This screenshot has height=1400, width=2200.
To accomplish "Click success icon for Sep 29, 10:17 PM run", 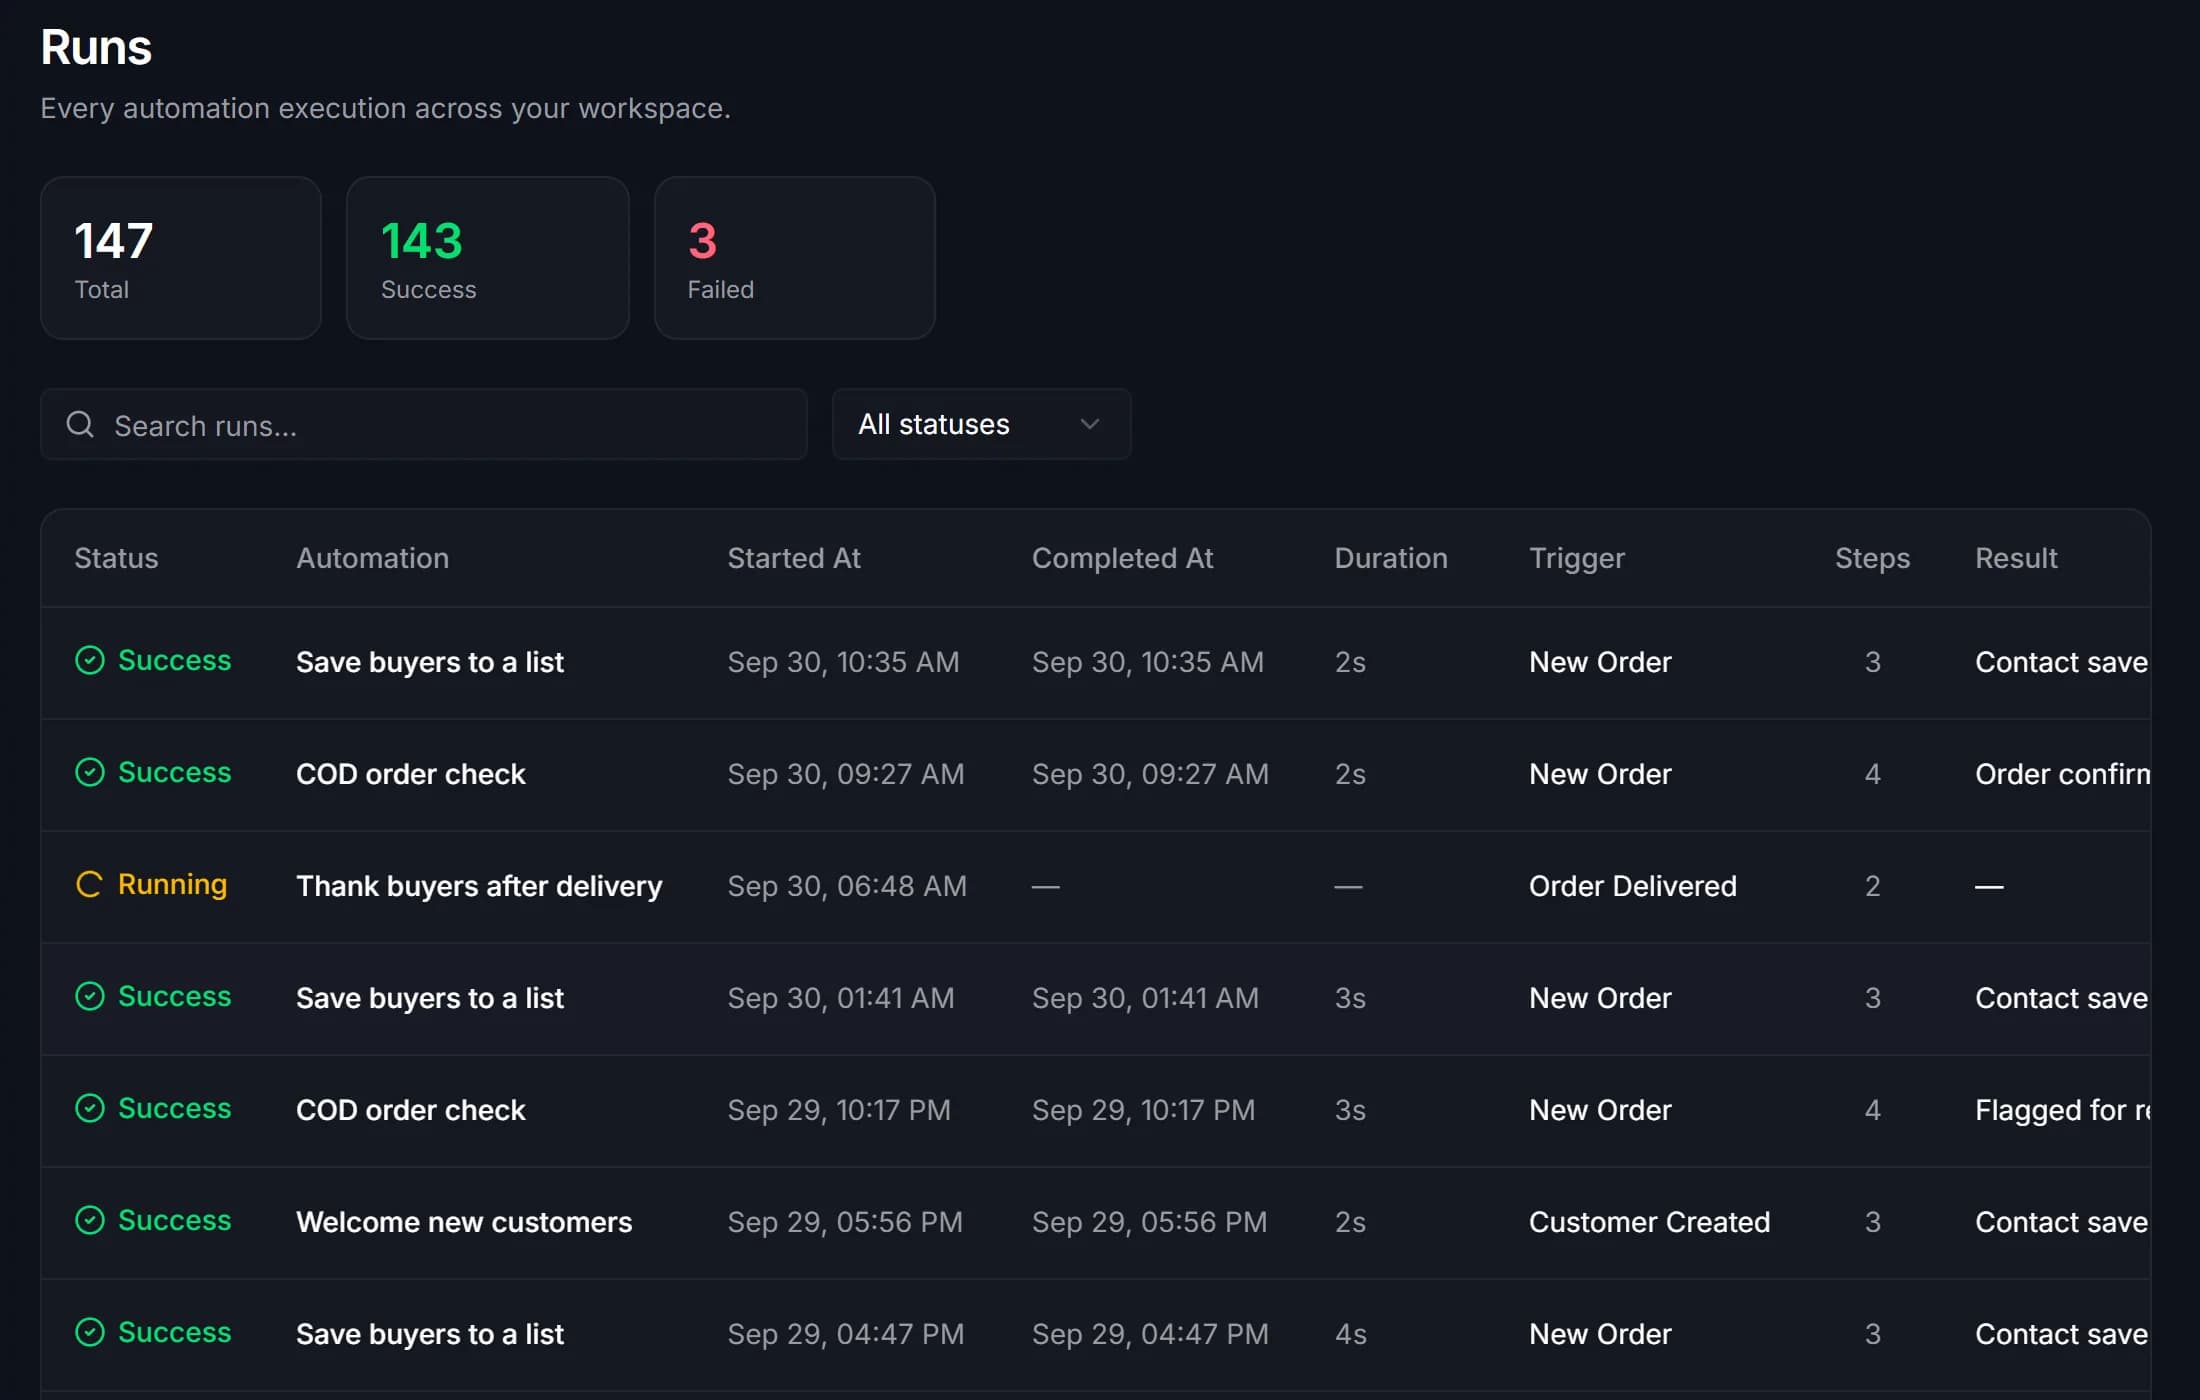I will [90, 1109].
